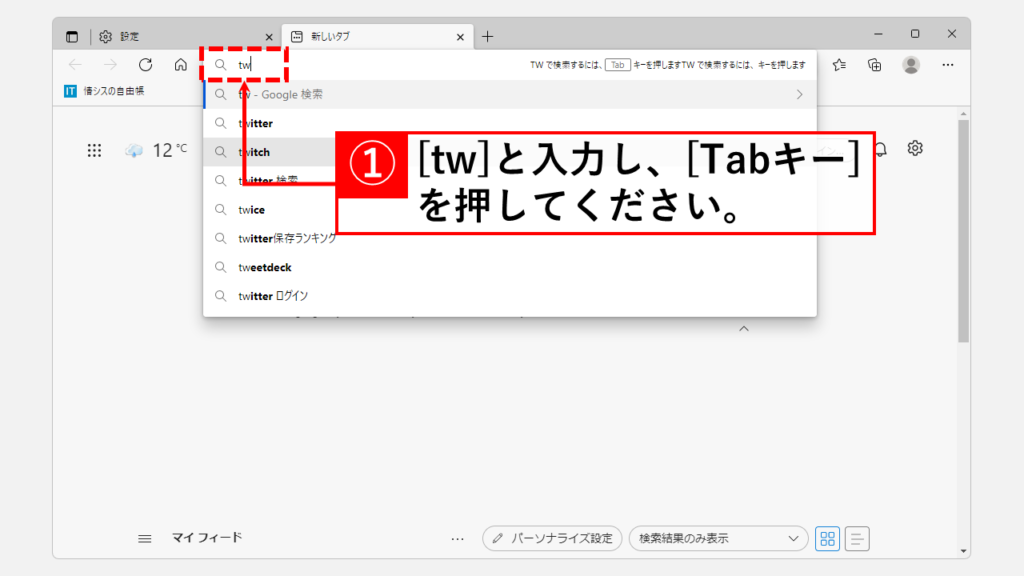Switch the feed to grid view

coord(827,538)
